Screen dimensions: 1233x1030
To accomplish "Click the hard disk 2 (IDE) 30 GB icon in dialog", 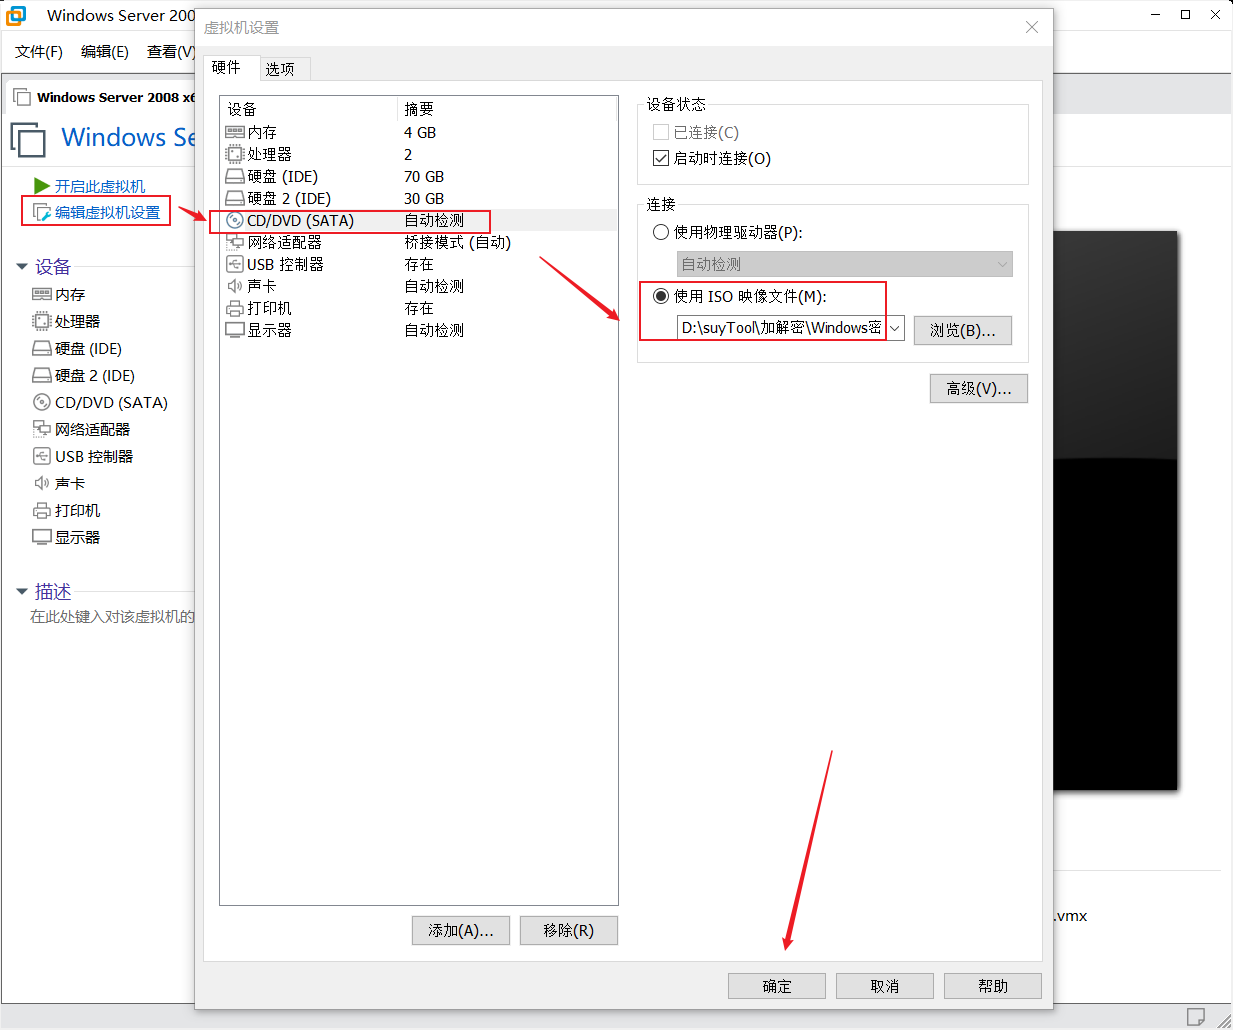I will click(235, 198).
